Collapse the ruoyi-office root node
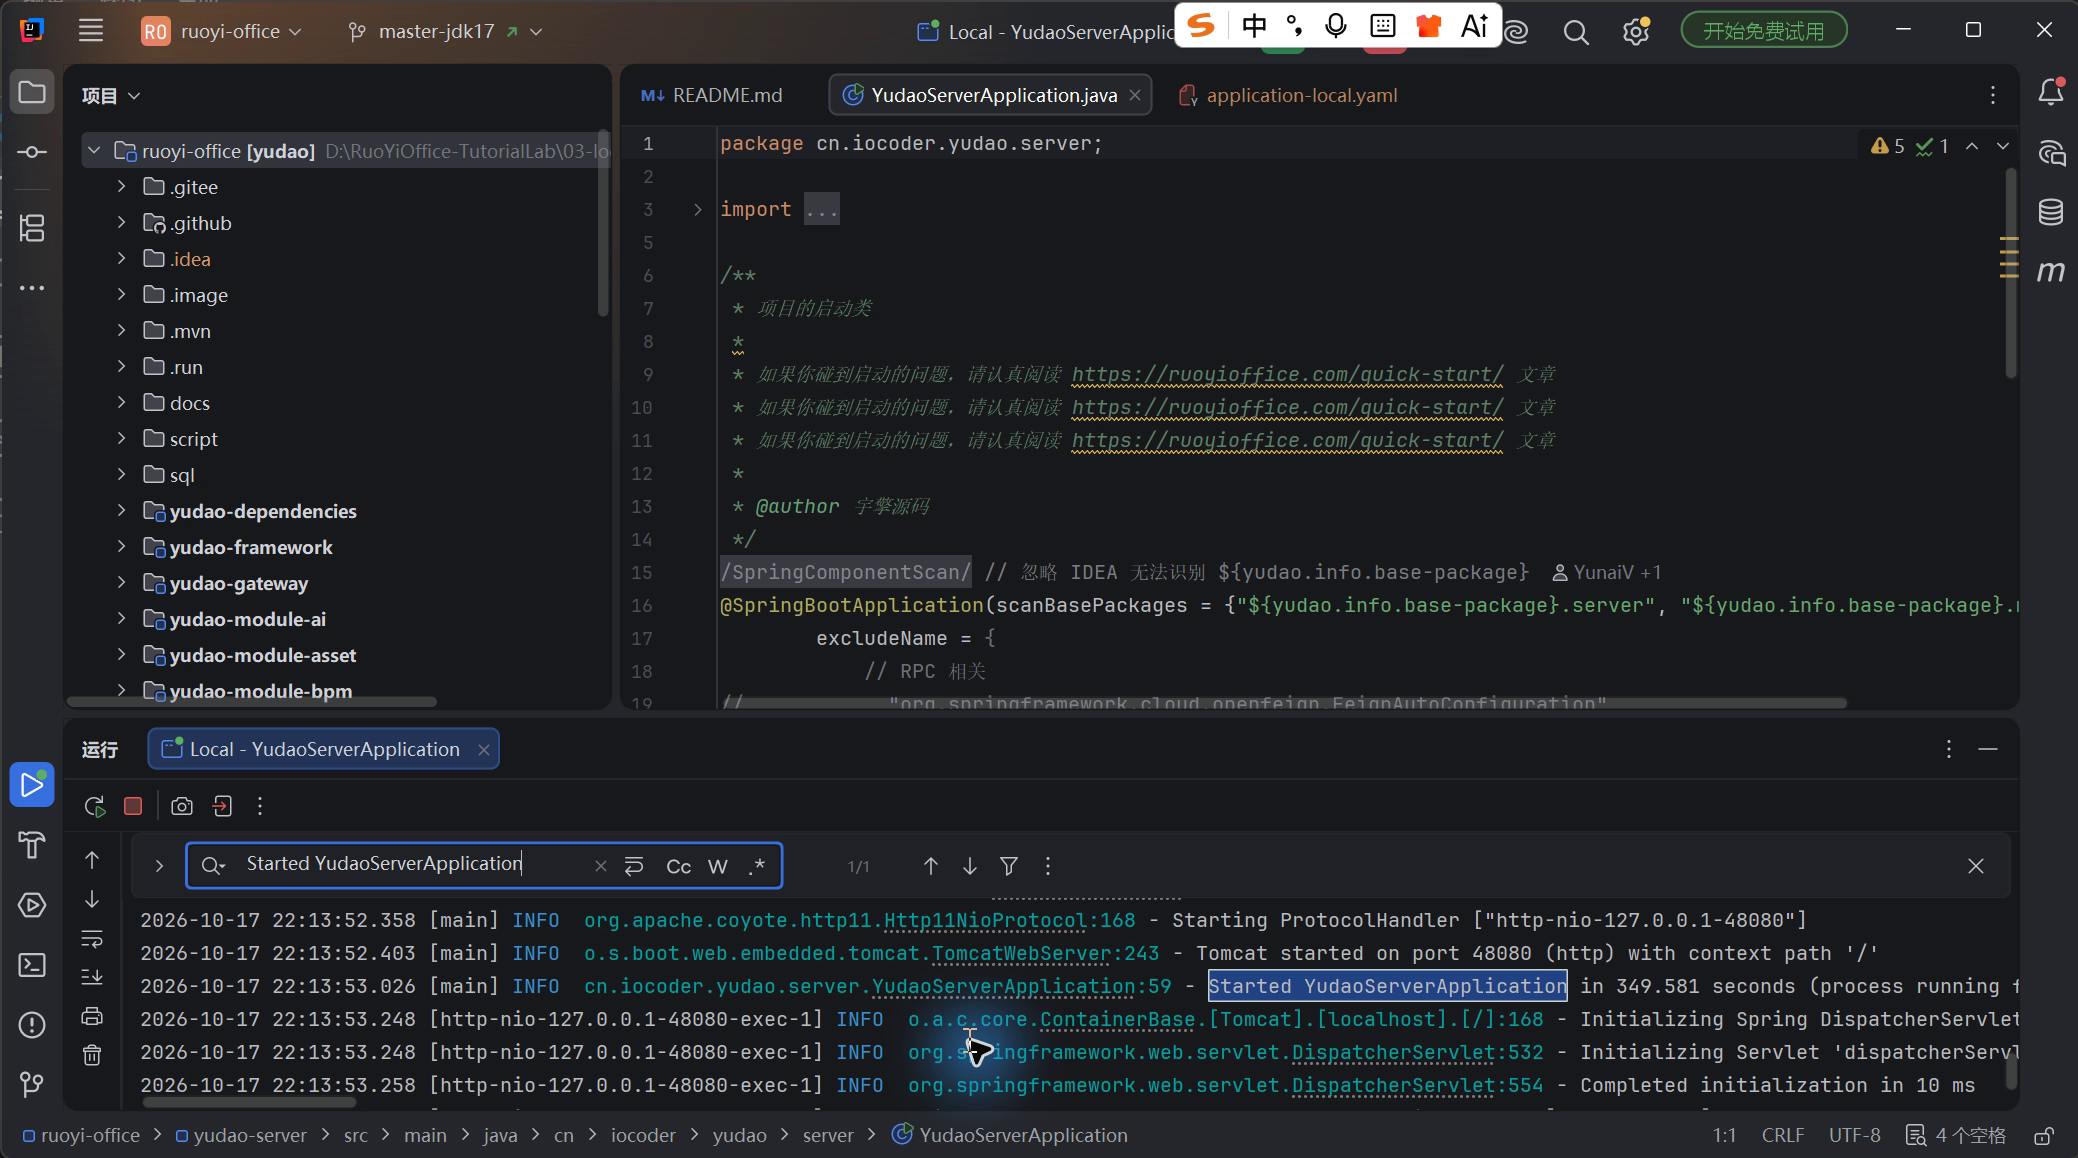 click(x=94, y=151)
